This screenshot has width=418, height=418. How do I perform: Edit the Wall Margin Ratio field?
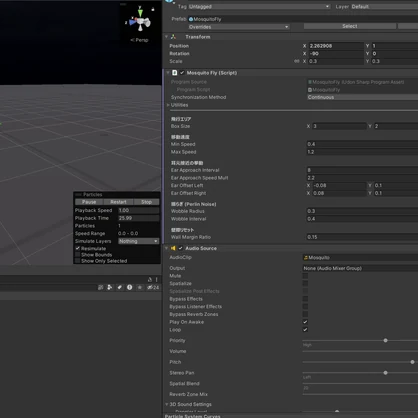(x=362, y=237)
